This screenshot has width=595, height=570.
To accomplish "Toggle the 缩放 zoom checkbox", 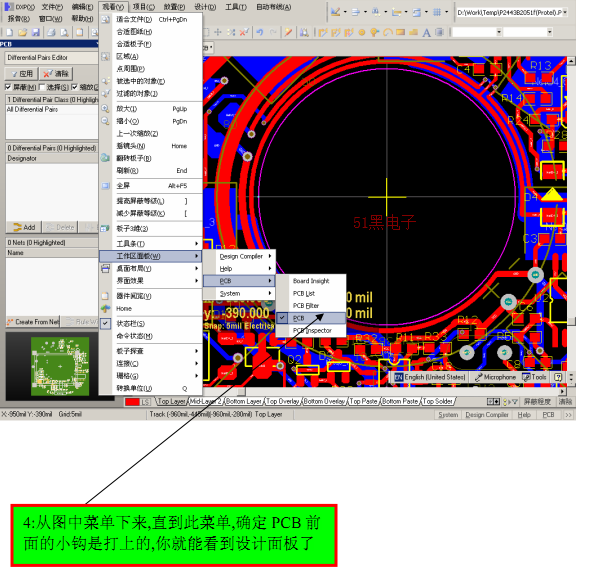I will 74,87.
